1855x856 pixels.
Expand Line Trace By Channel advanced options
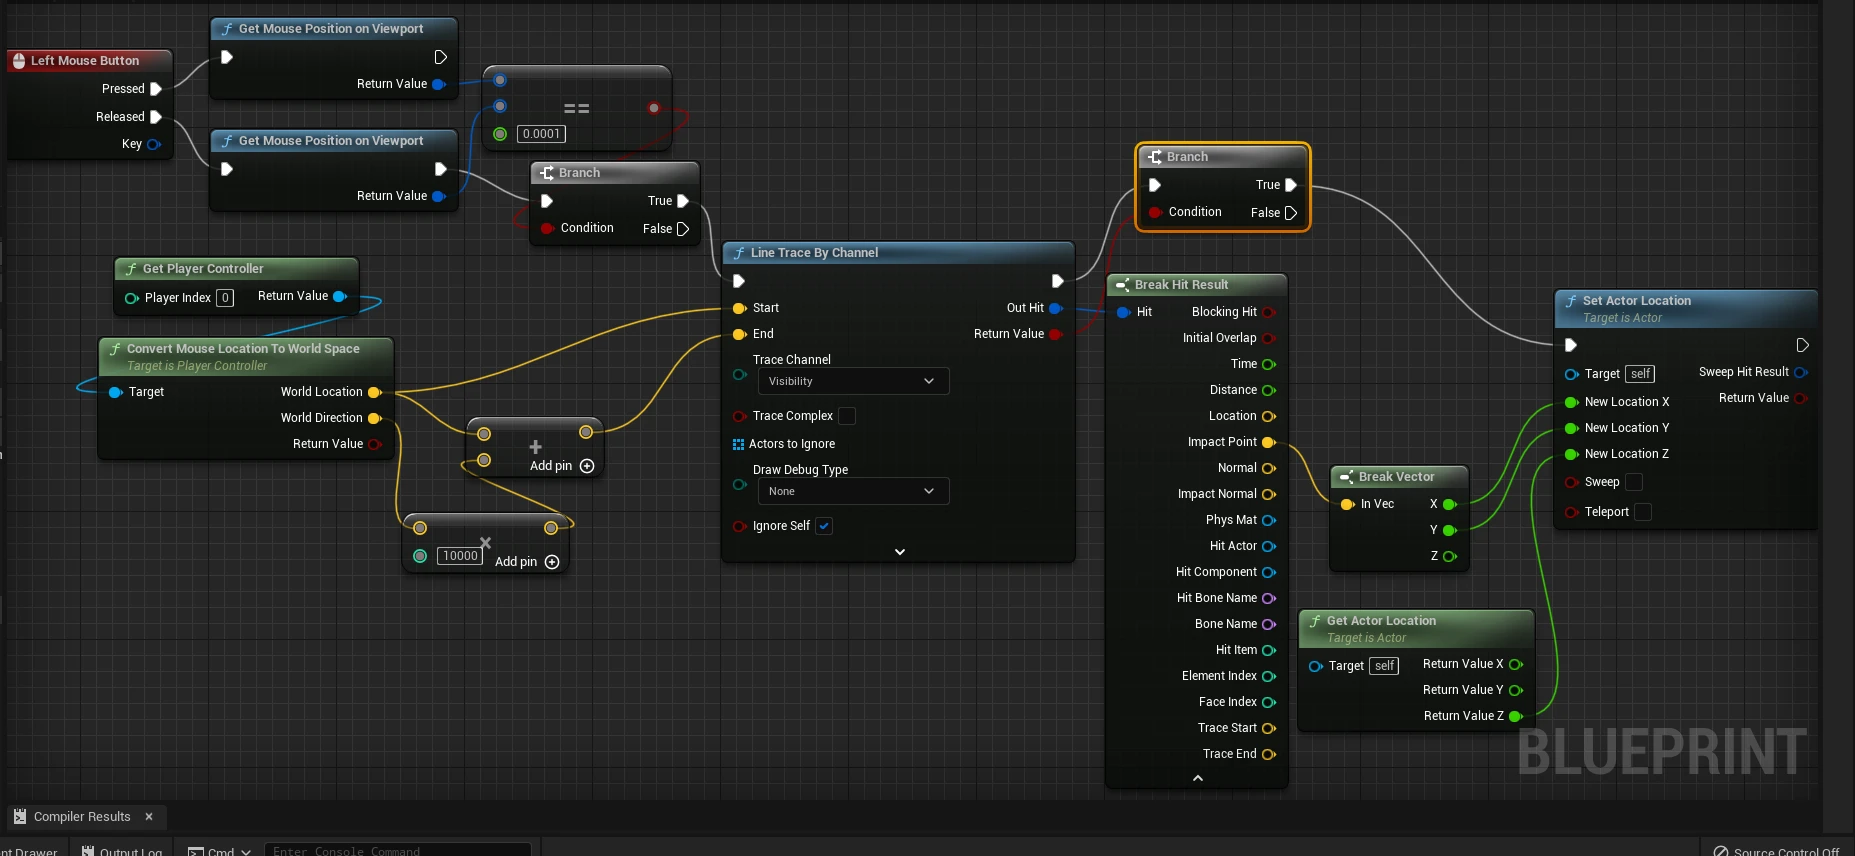tap(899, 552)
